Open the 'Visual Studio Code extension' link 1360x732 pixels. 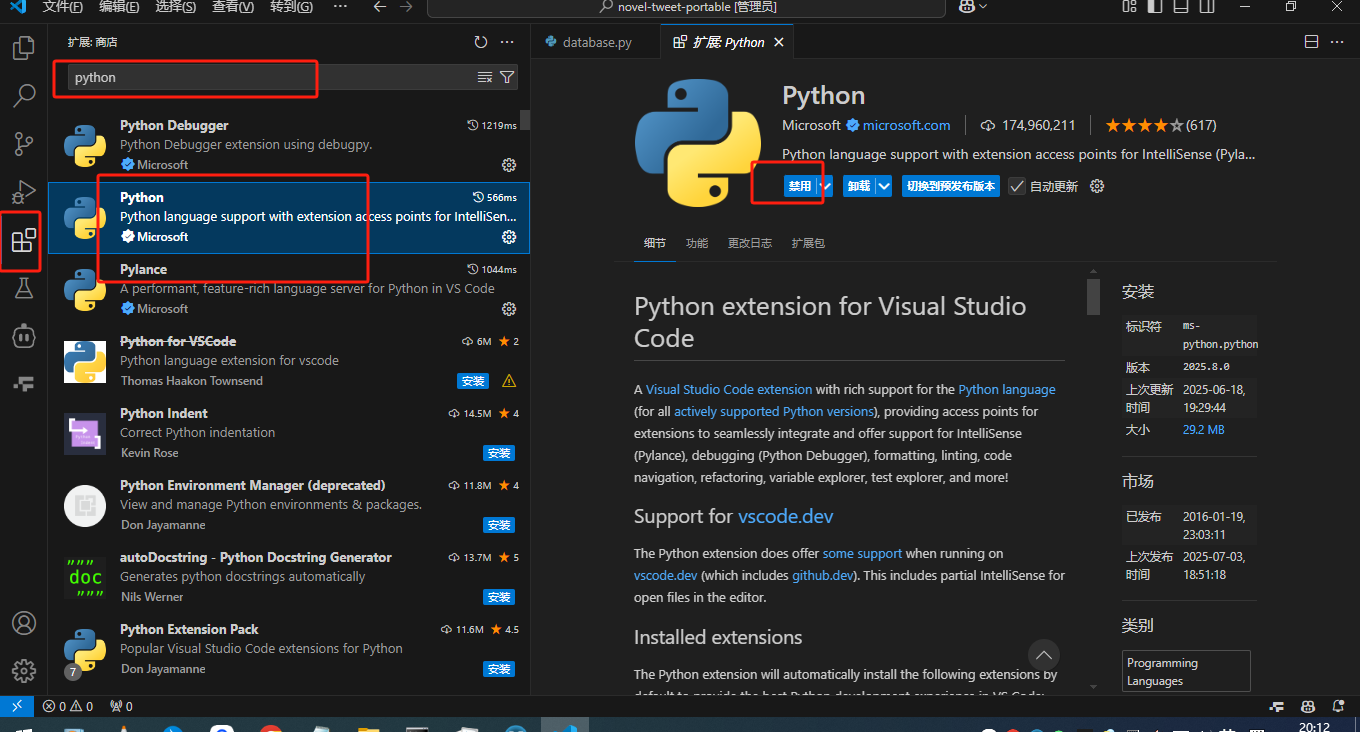click(729, 389)
